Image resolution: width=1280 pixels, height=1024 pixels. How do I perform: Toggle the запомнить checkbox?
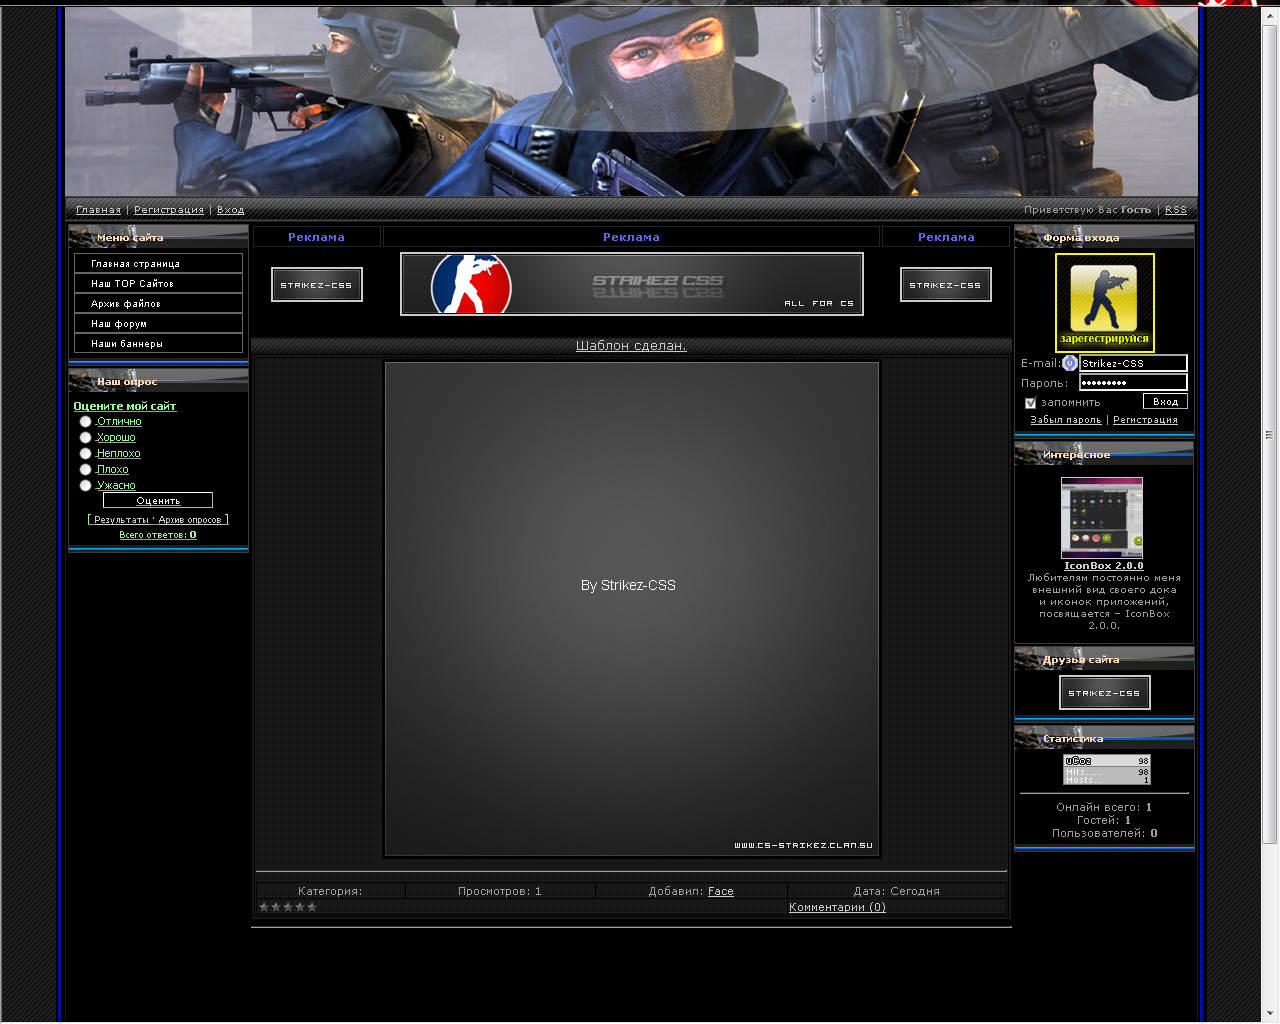coord(1030,403)
